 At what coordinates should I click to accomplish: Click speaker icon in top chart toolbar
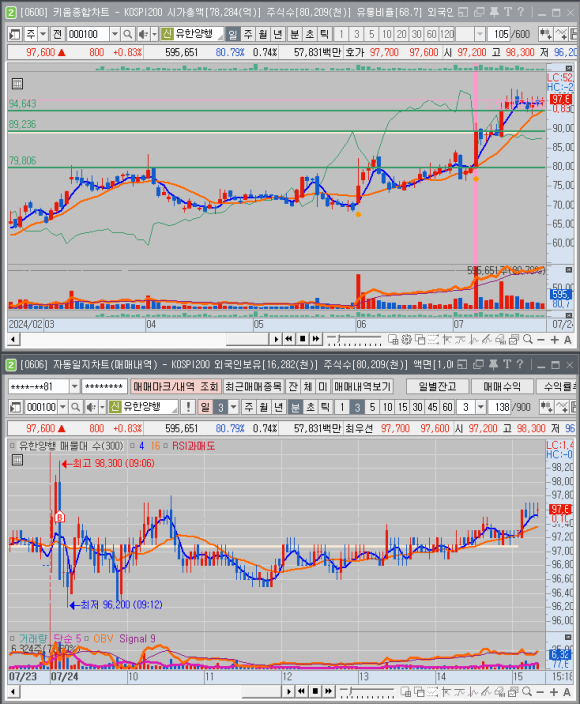pyautogui.click(x=143, y=34)
